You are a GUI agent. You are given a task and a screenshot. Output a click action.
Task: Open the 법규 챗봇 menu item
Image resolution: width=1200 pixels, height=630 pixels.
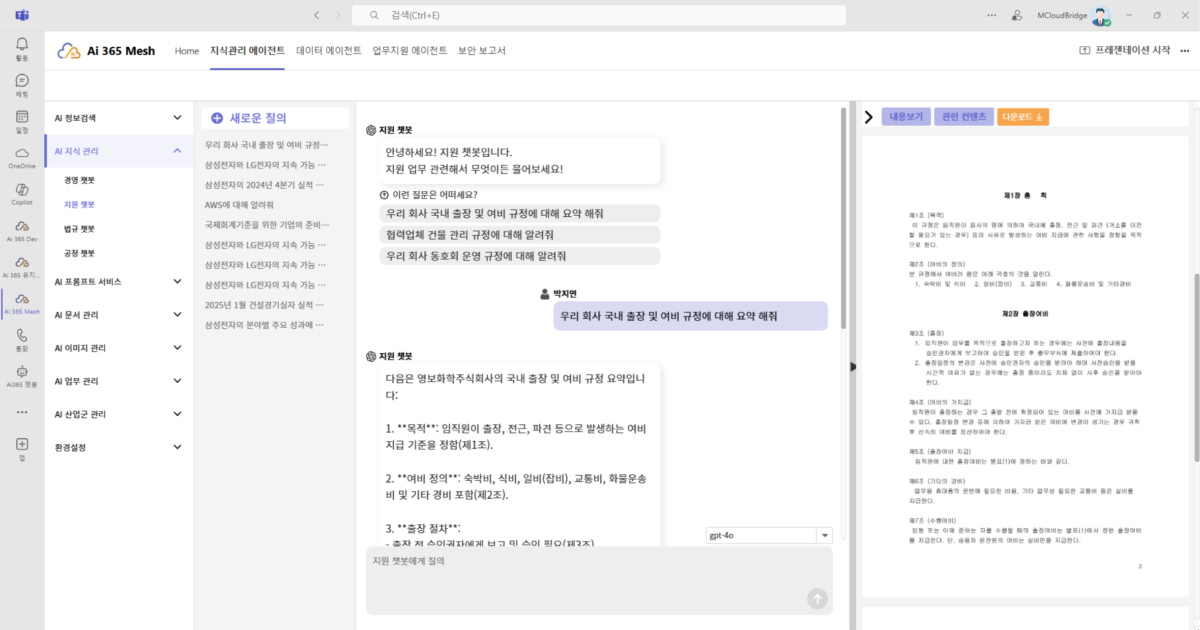[79, 229]
